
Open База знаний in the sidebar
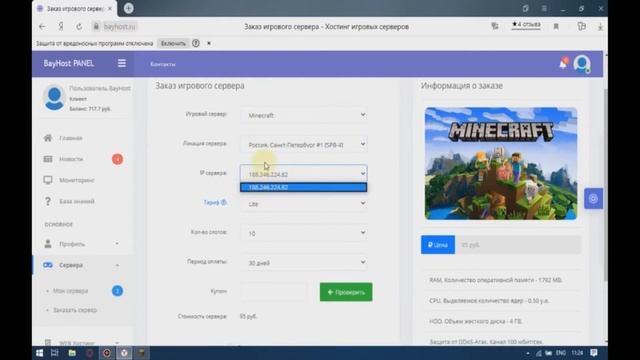77,201
